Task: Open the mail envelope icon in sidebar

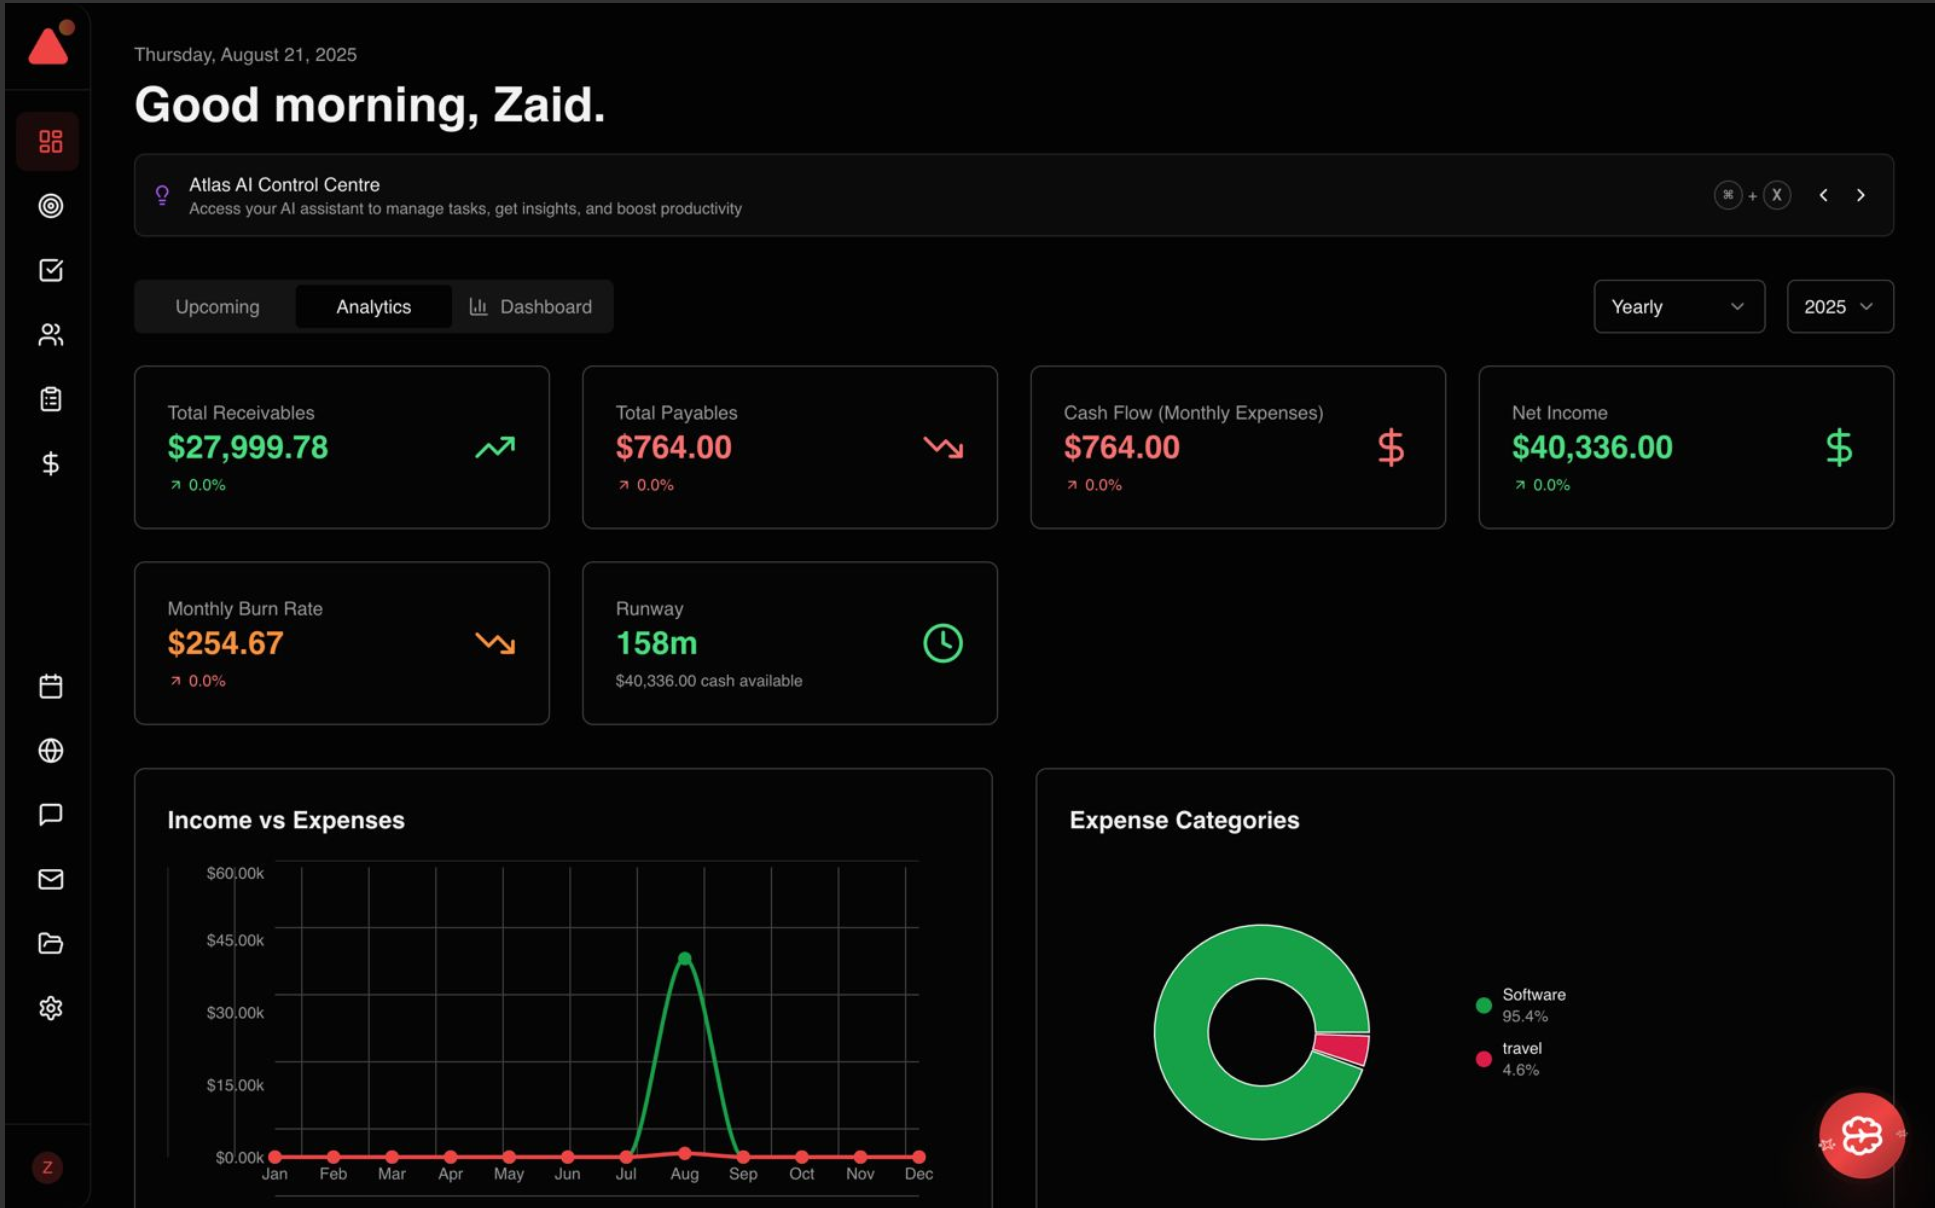Action: (50, 879)
